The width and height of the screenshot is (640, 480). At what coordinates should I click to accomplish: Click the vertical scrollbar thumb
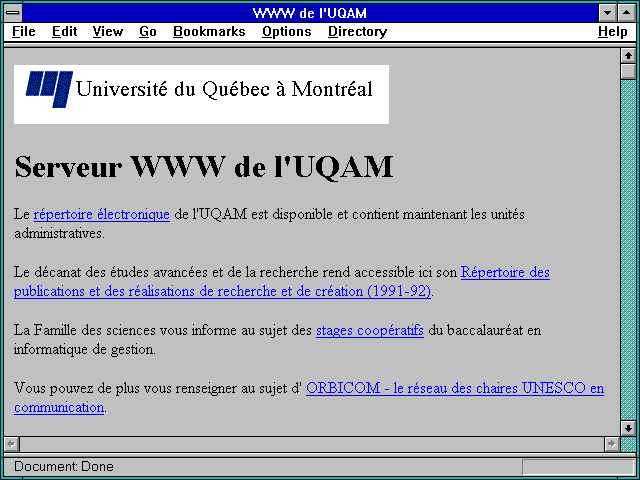pos(628,71)
